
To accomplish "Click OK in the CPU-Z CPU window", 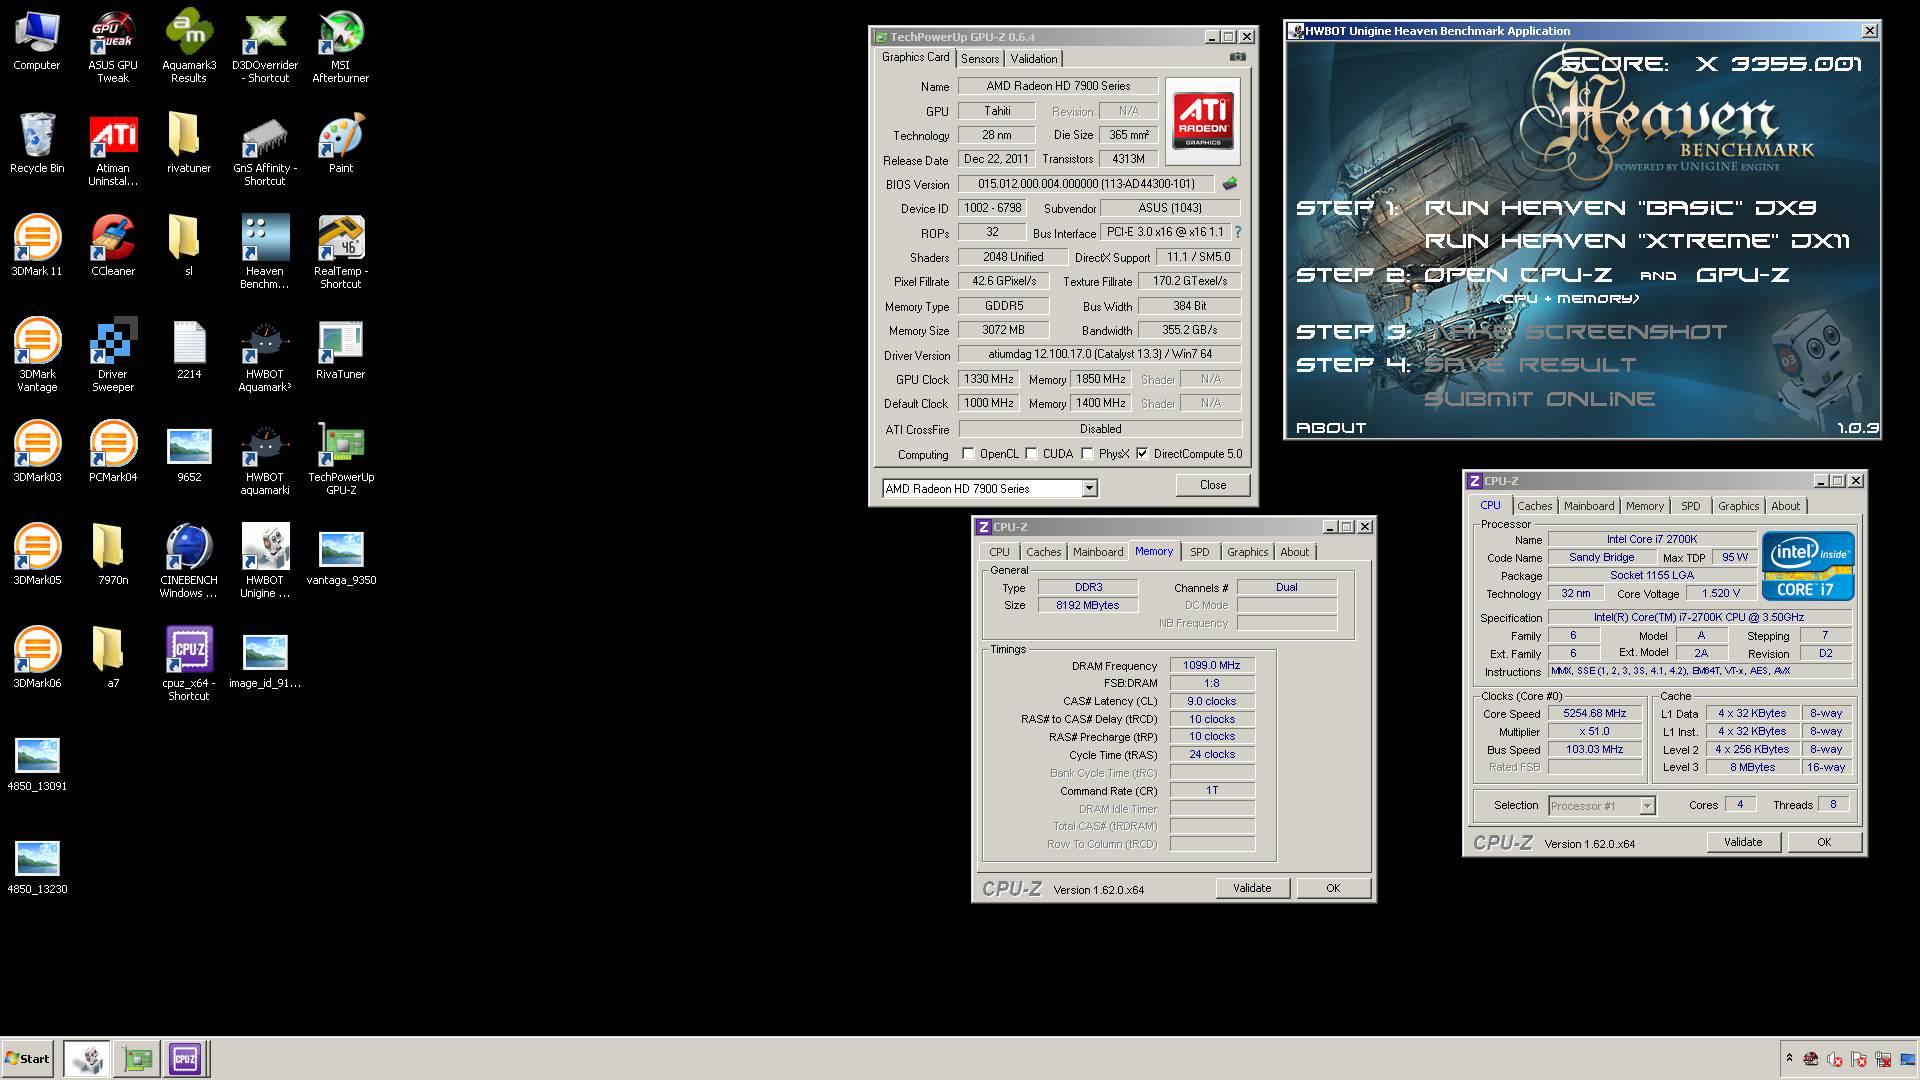I will tap(1824, 842).
